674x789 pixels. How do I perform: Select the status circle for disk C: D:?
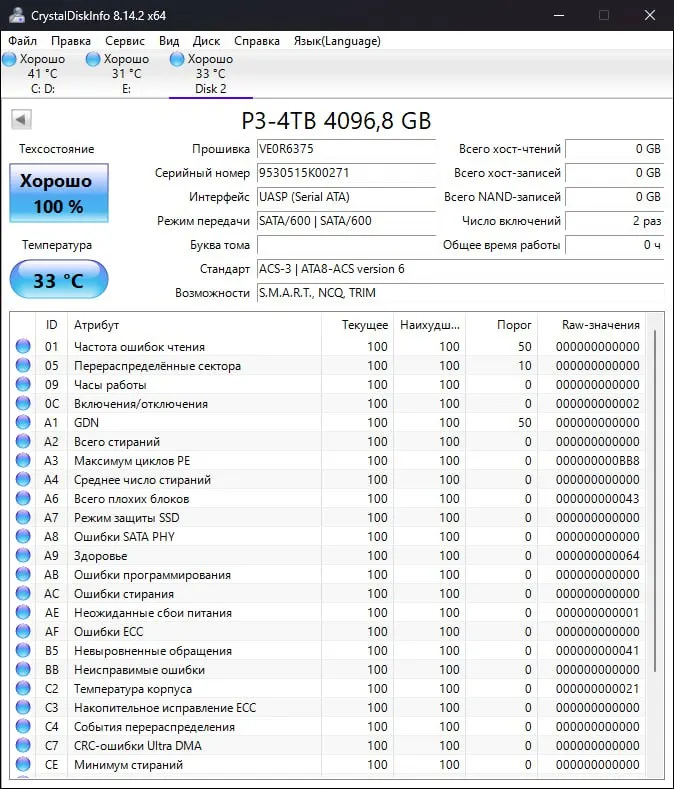[x=10, y=59]
